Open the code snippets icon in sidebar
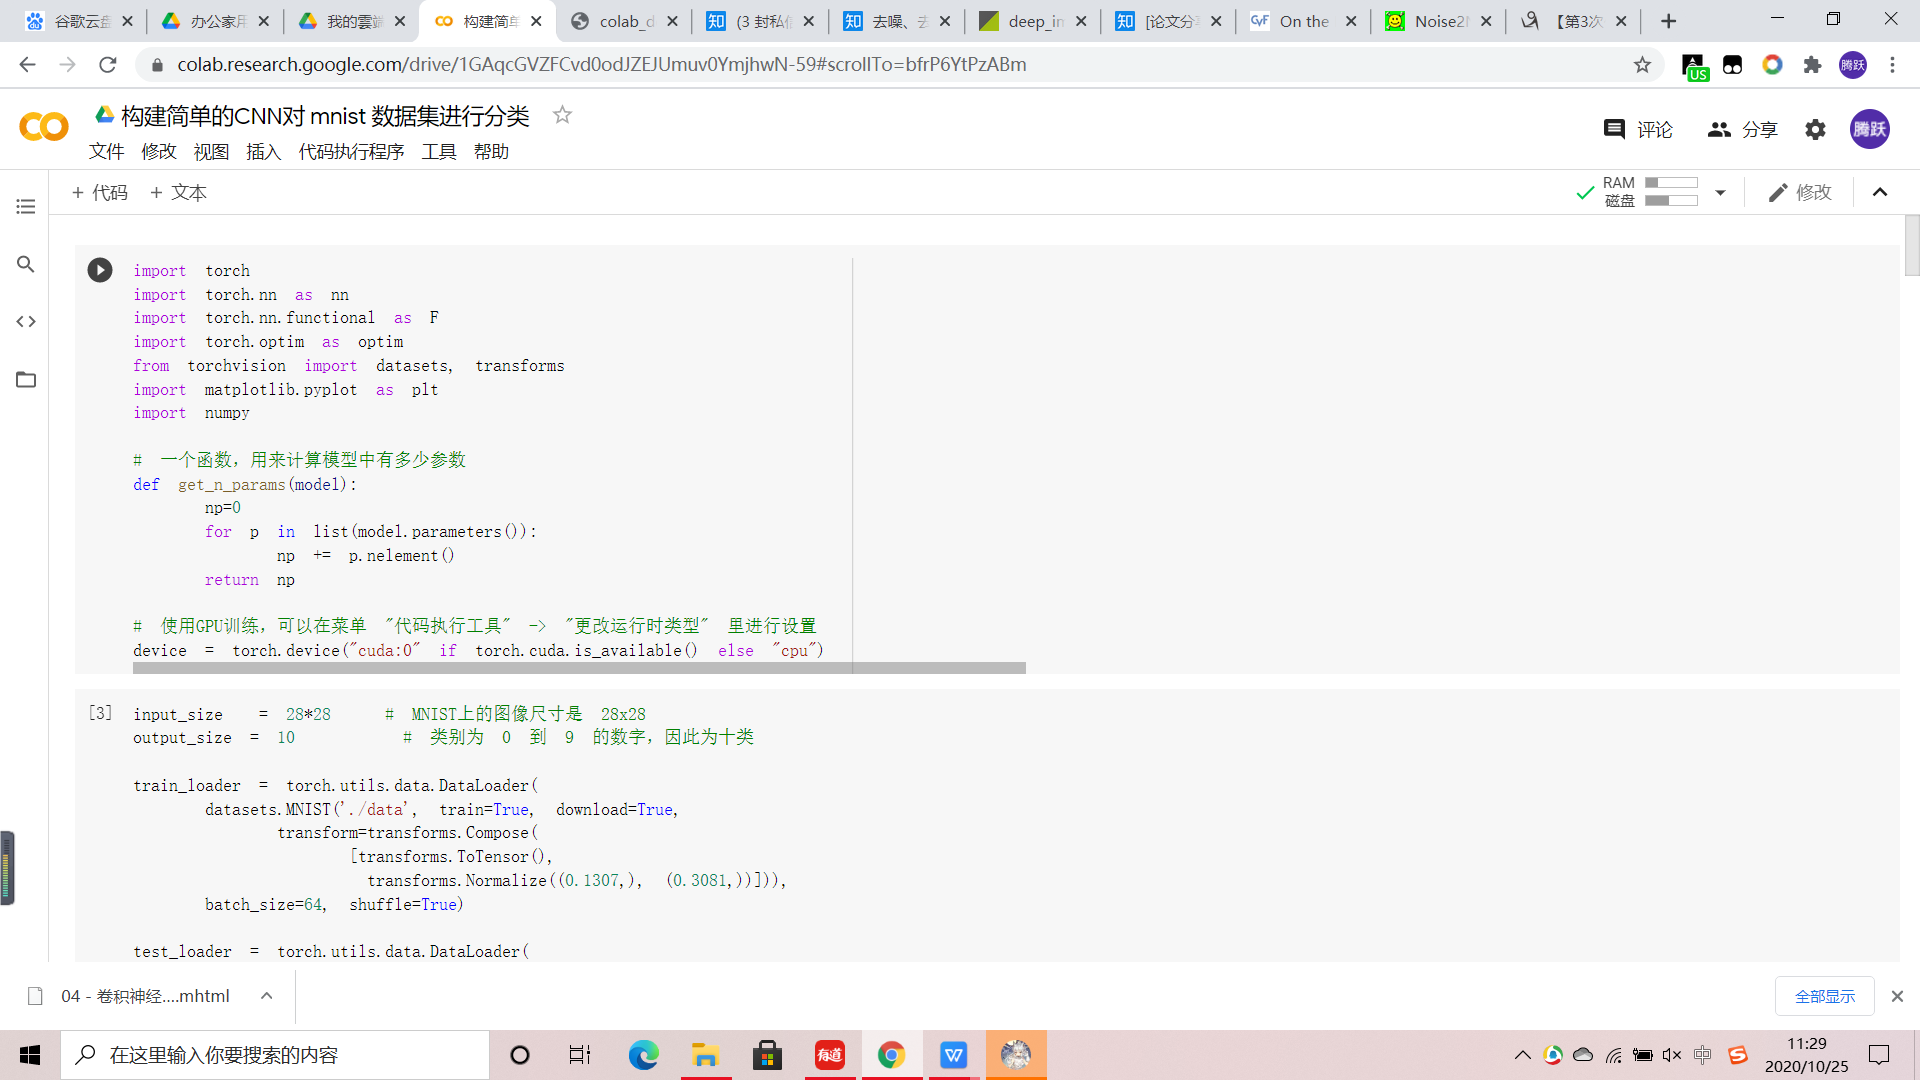The width and height of the screenshot is (1920, 1080). coord(26,322)
